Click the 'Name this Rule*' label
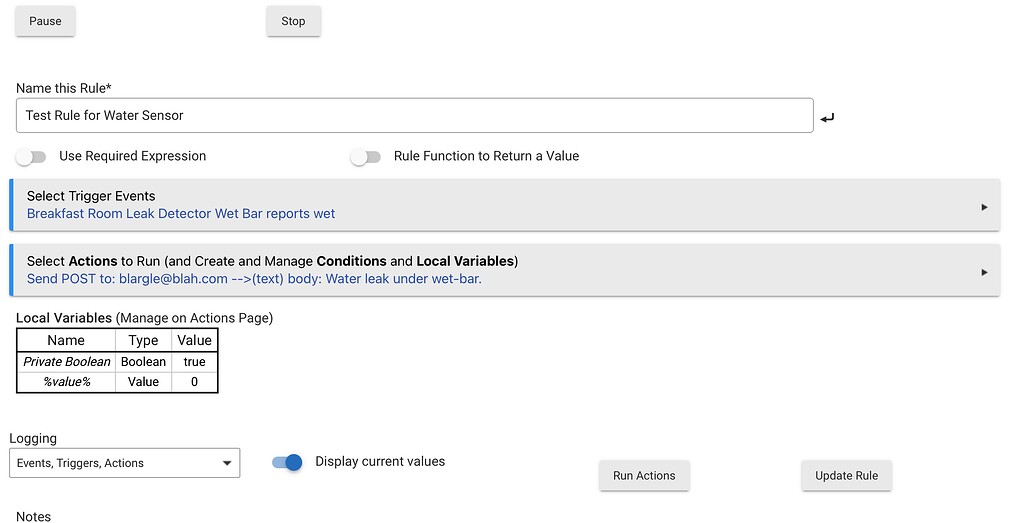This screenshot has width=1024, height=523. click(63, 88)
